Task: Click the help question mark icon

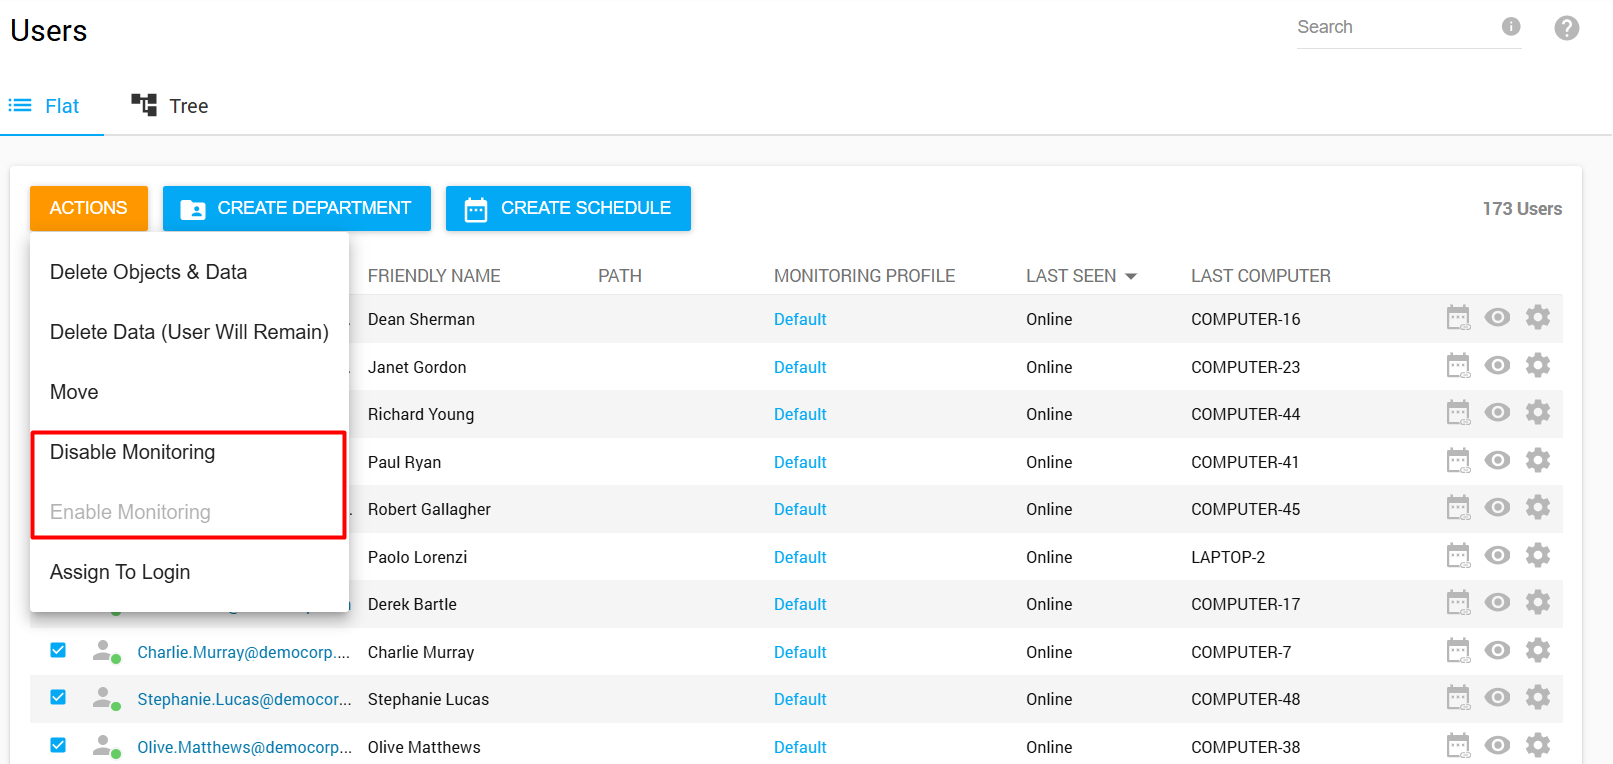Action: (x=1566, y=28)
